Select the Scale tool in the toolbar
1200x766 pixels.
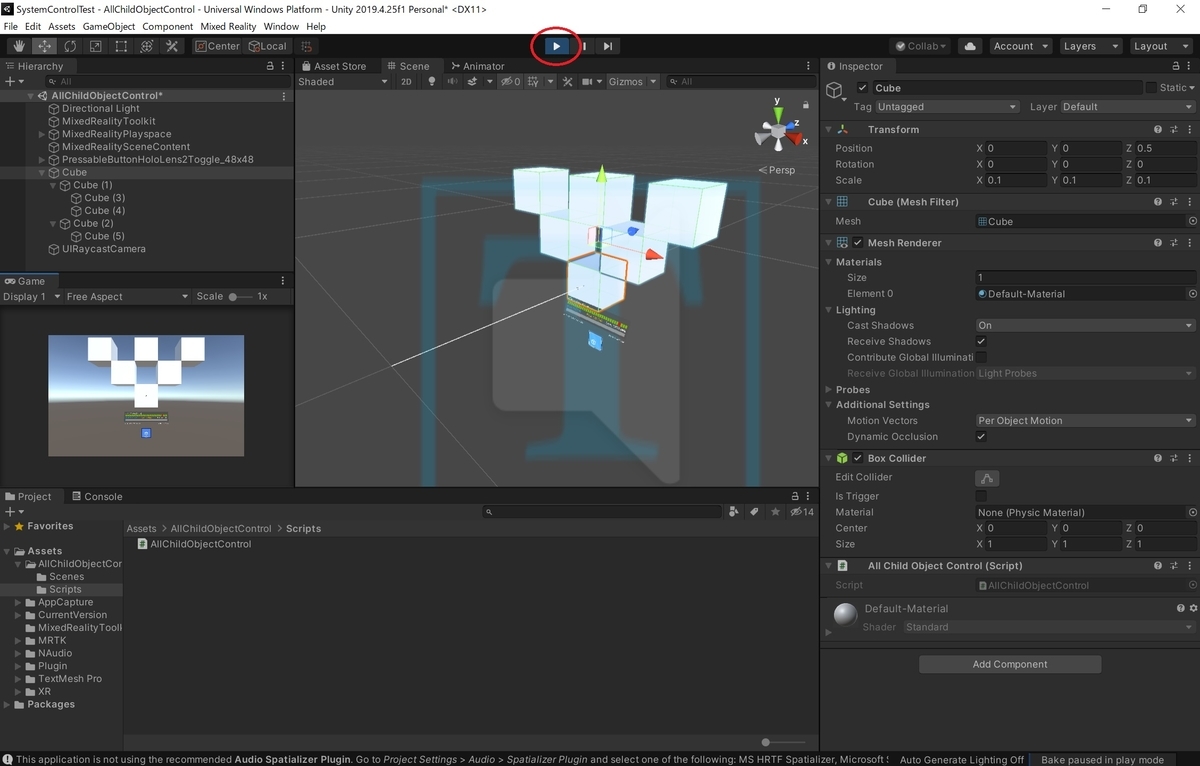95,46
